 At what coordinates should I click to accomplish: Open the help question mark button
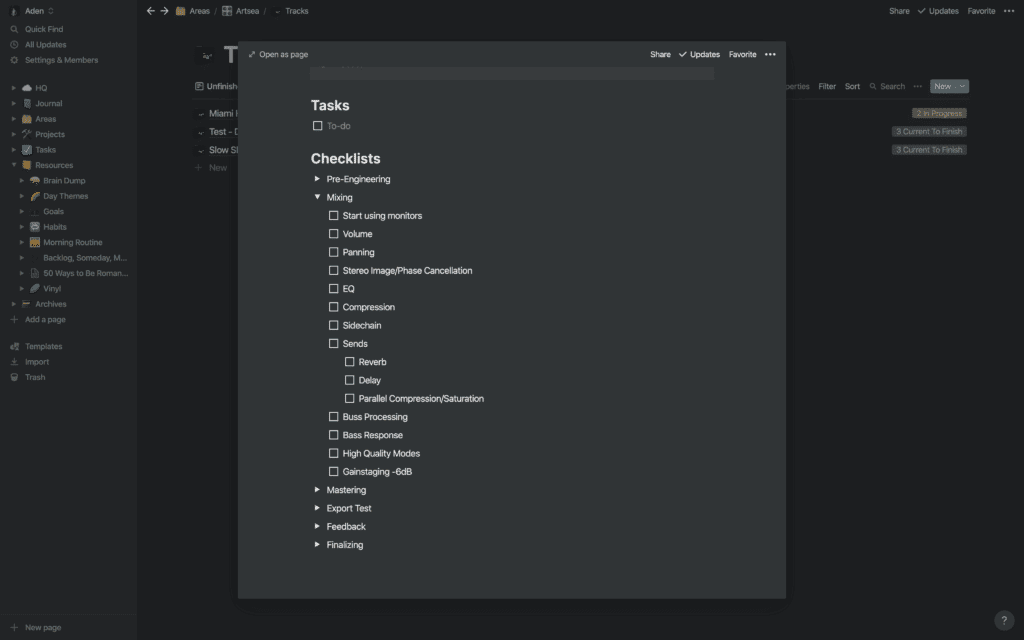(x=1004, y=620)
